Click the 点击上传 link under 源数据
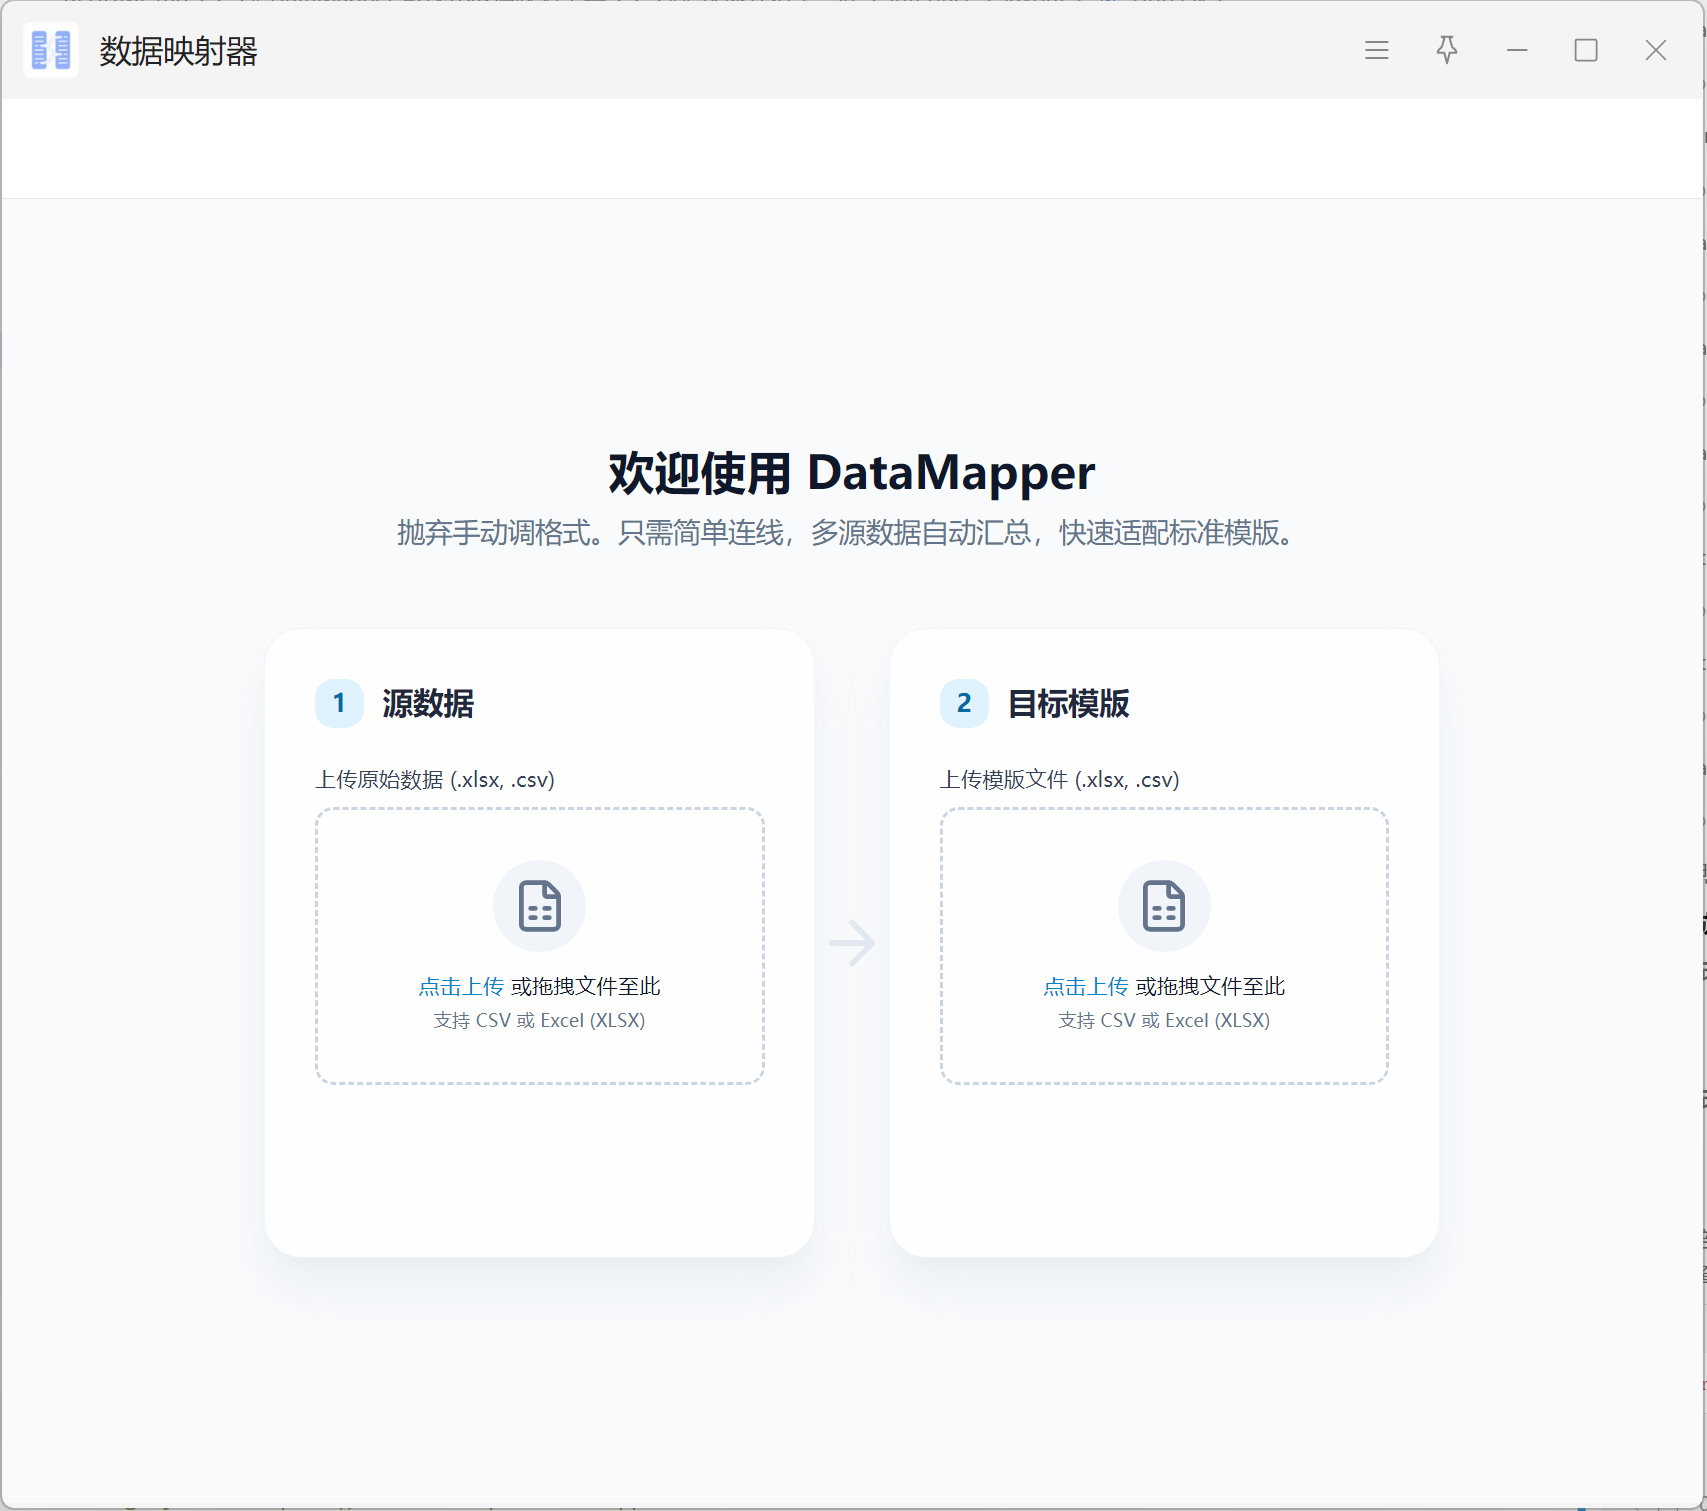This screenshot has height=1511, width=1707. click(461, 987)
